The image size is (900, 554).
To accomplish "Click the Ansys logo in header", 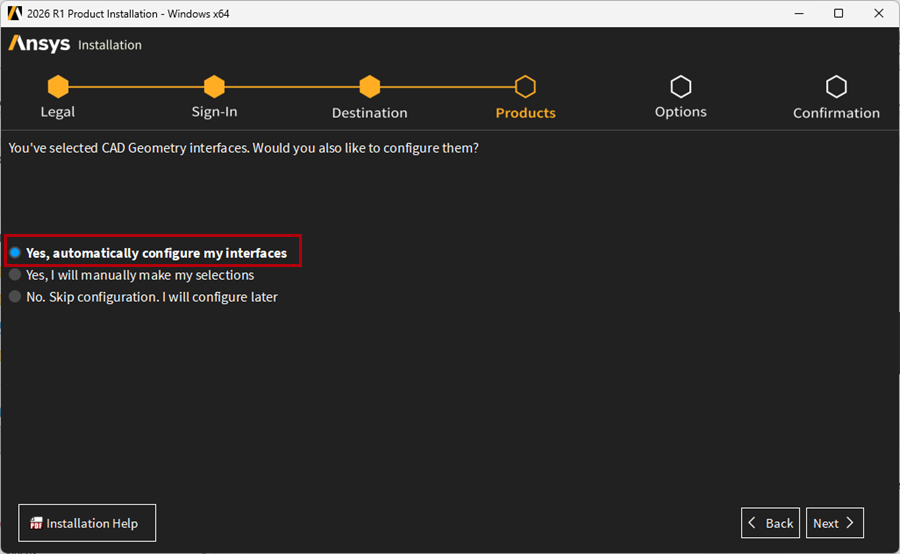I will 39,44.
